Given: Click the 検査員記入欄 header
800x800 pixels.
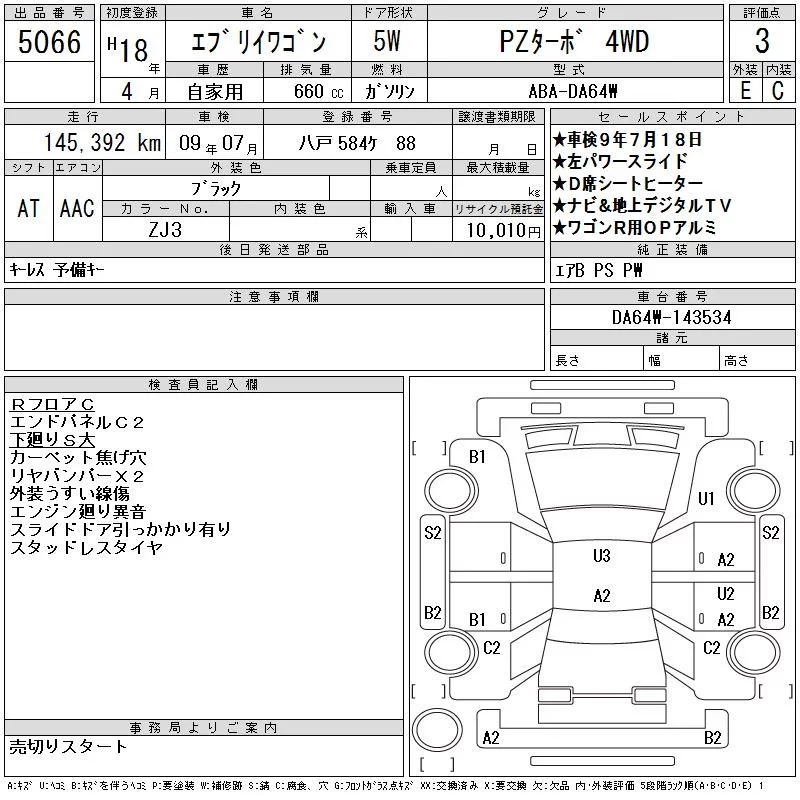Looking at the screenshot, I should [x=204, y=384].
